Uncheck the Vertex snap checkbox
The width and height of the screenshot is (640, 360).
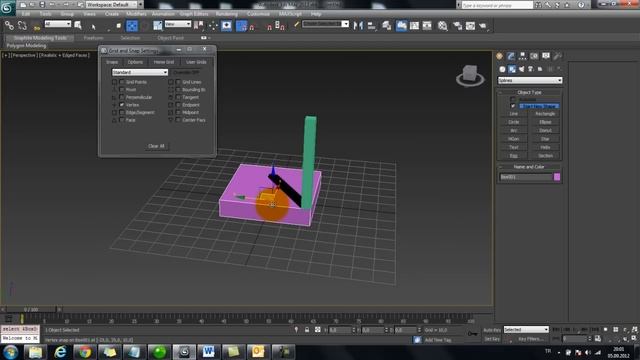122,105
